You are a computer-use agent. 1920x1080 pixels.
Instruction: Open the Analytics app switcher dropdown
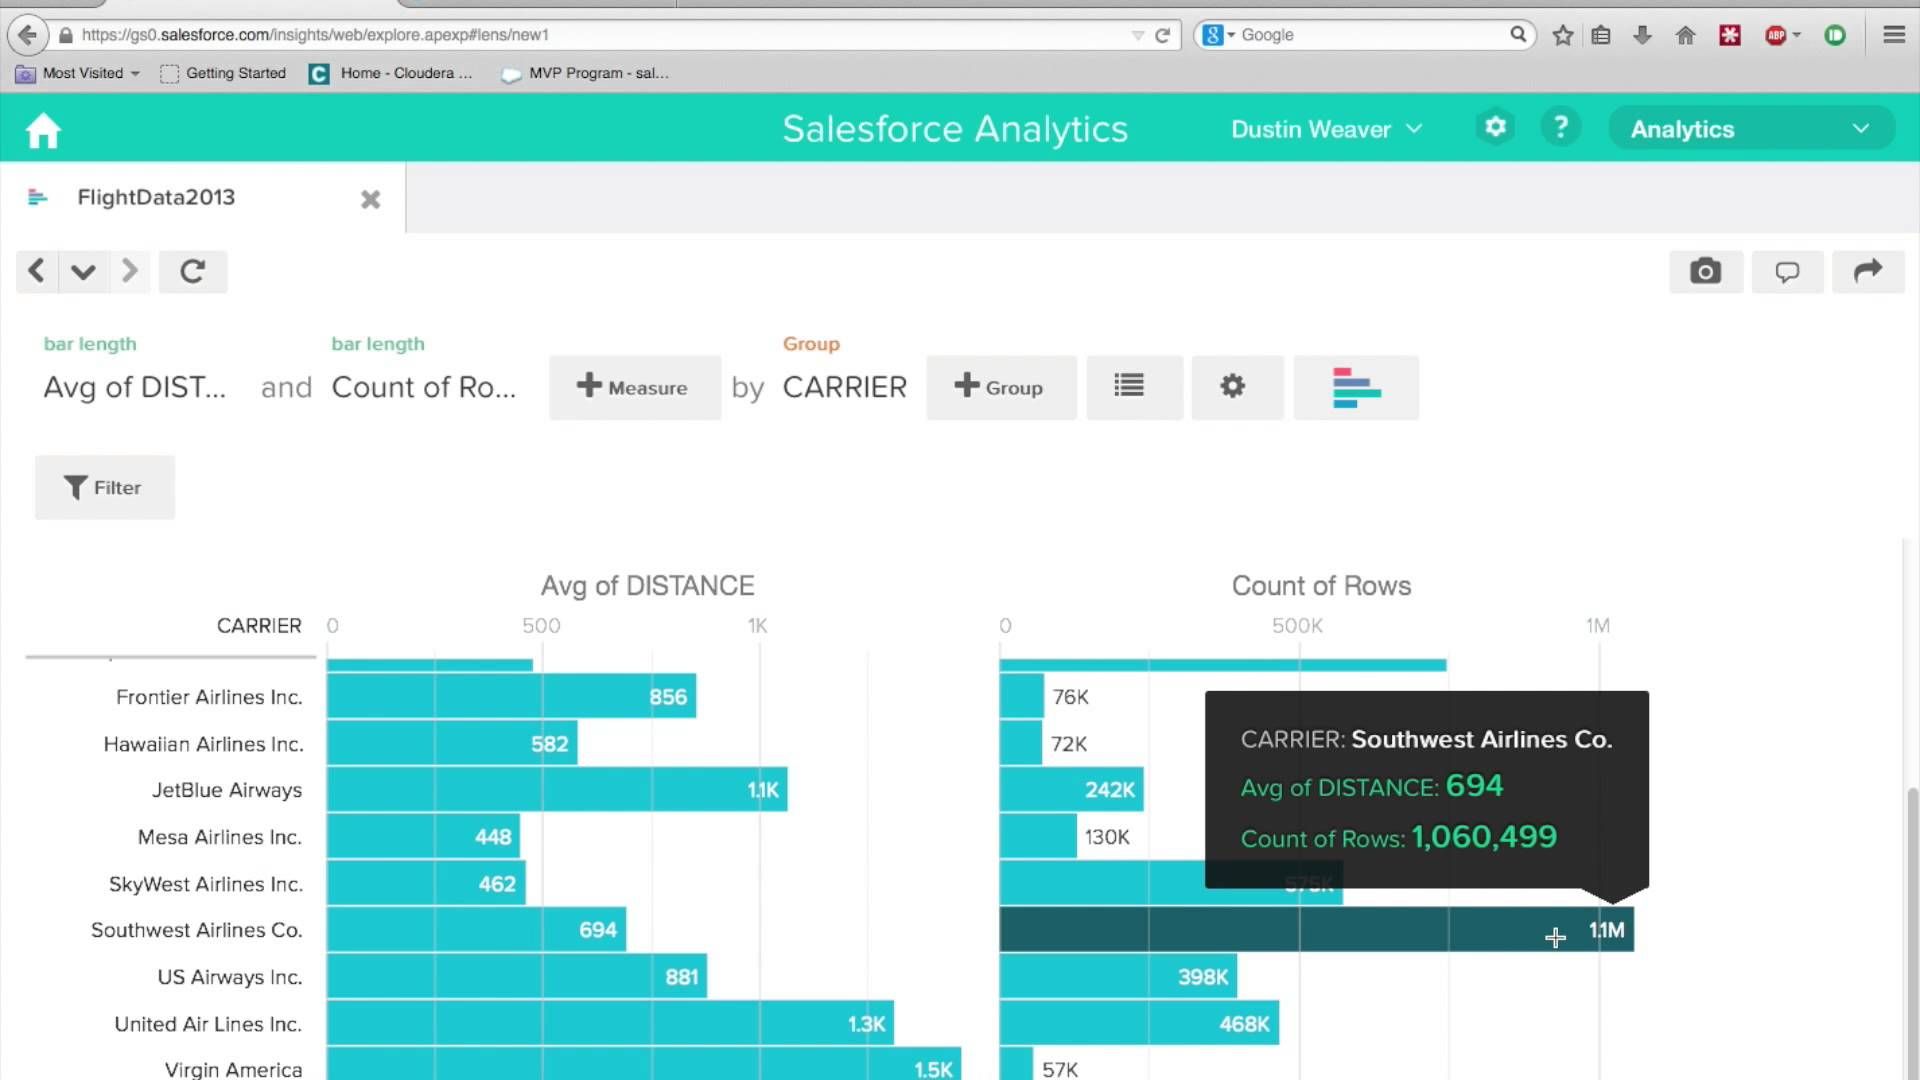click(x=1752, y=129)
